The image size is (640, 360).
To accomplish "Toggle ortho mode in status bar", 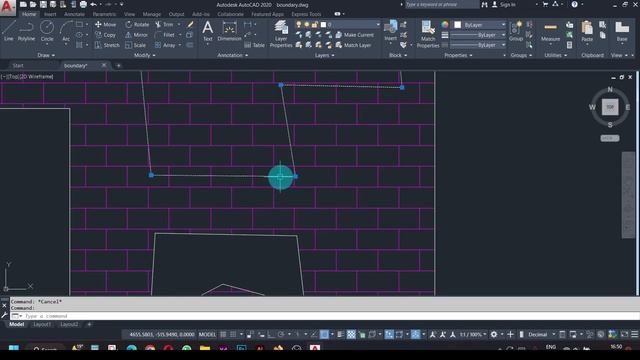I will click(x=271, y=335).
